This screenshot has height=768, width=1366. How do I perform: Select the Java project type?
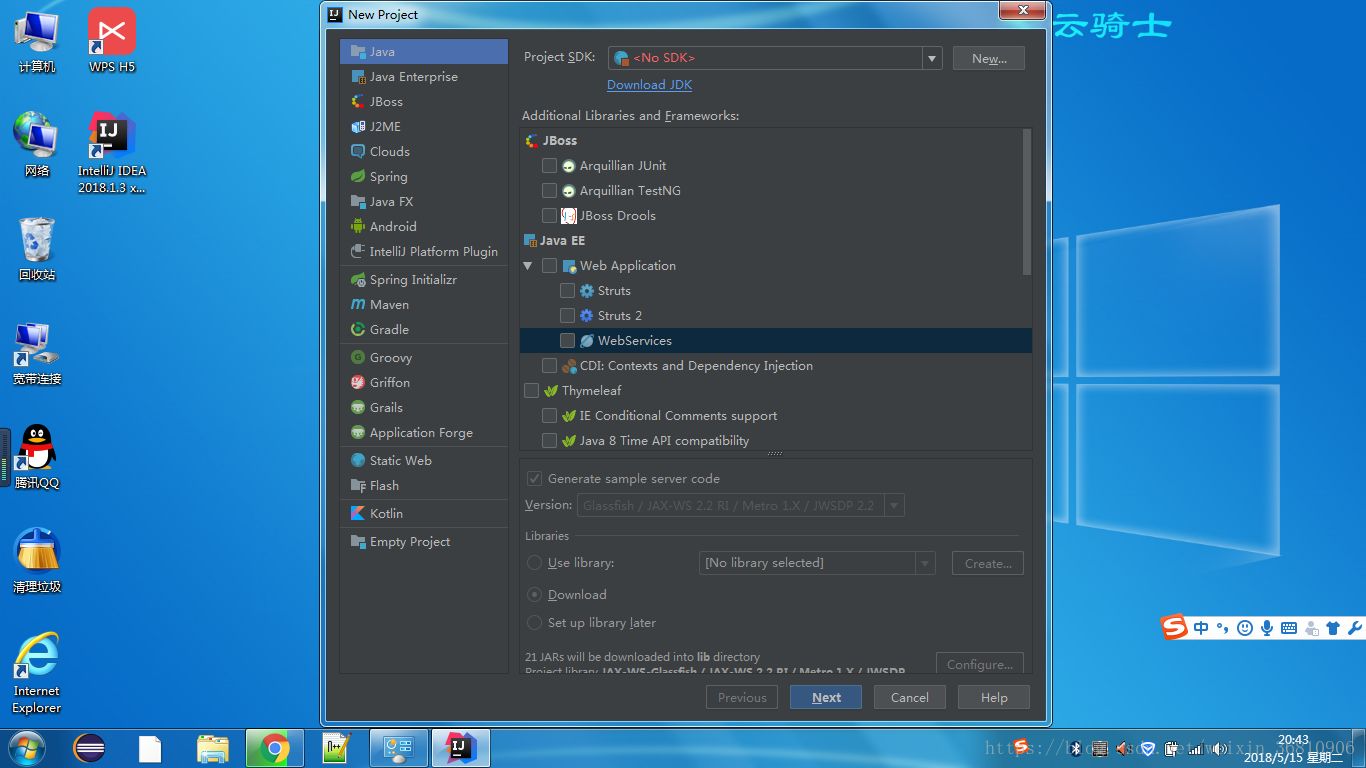click(x=424, y=52)
